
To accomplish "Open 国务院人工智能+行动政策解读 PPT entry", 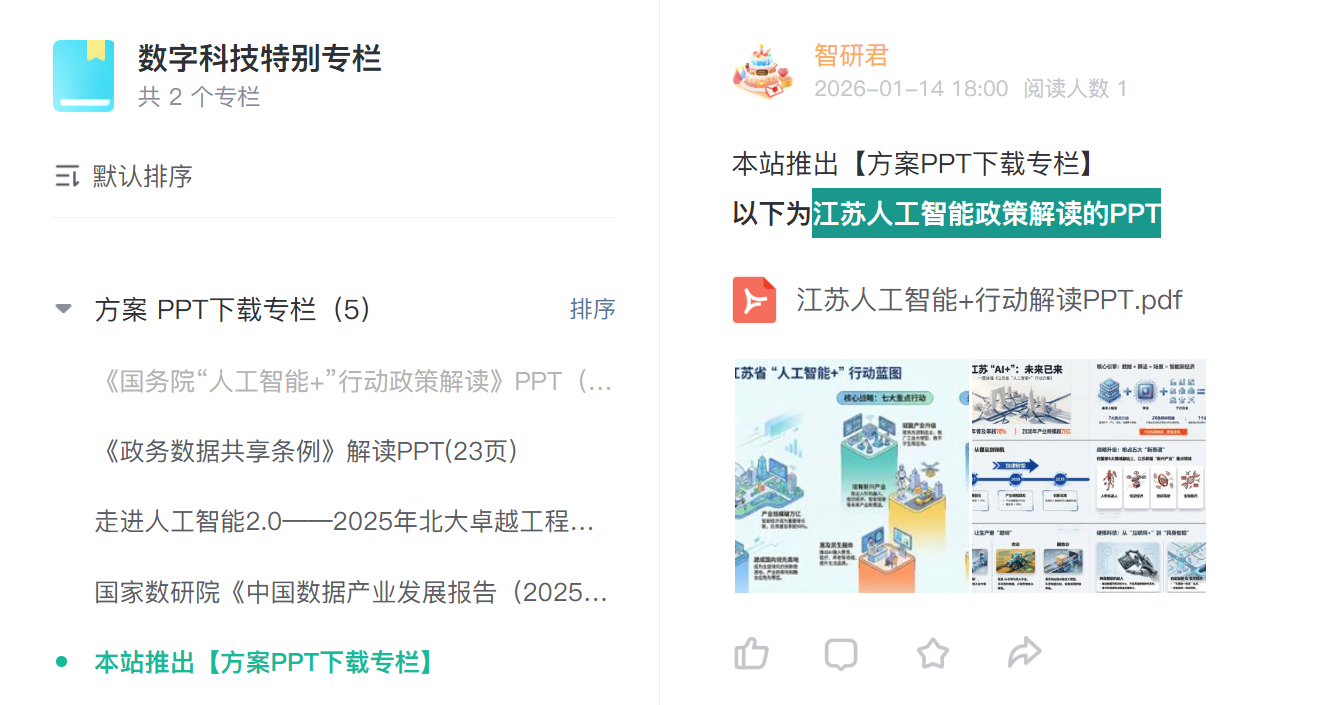I will (x=354, y=381).
